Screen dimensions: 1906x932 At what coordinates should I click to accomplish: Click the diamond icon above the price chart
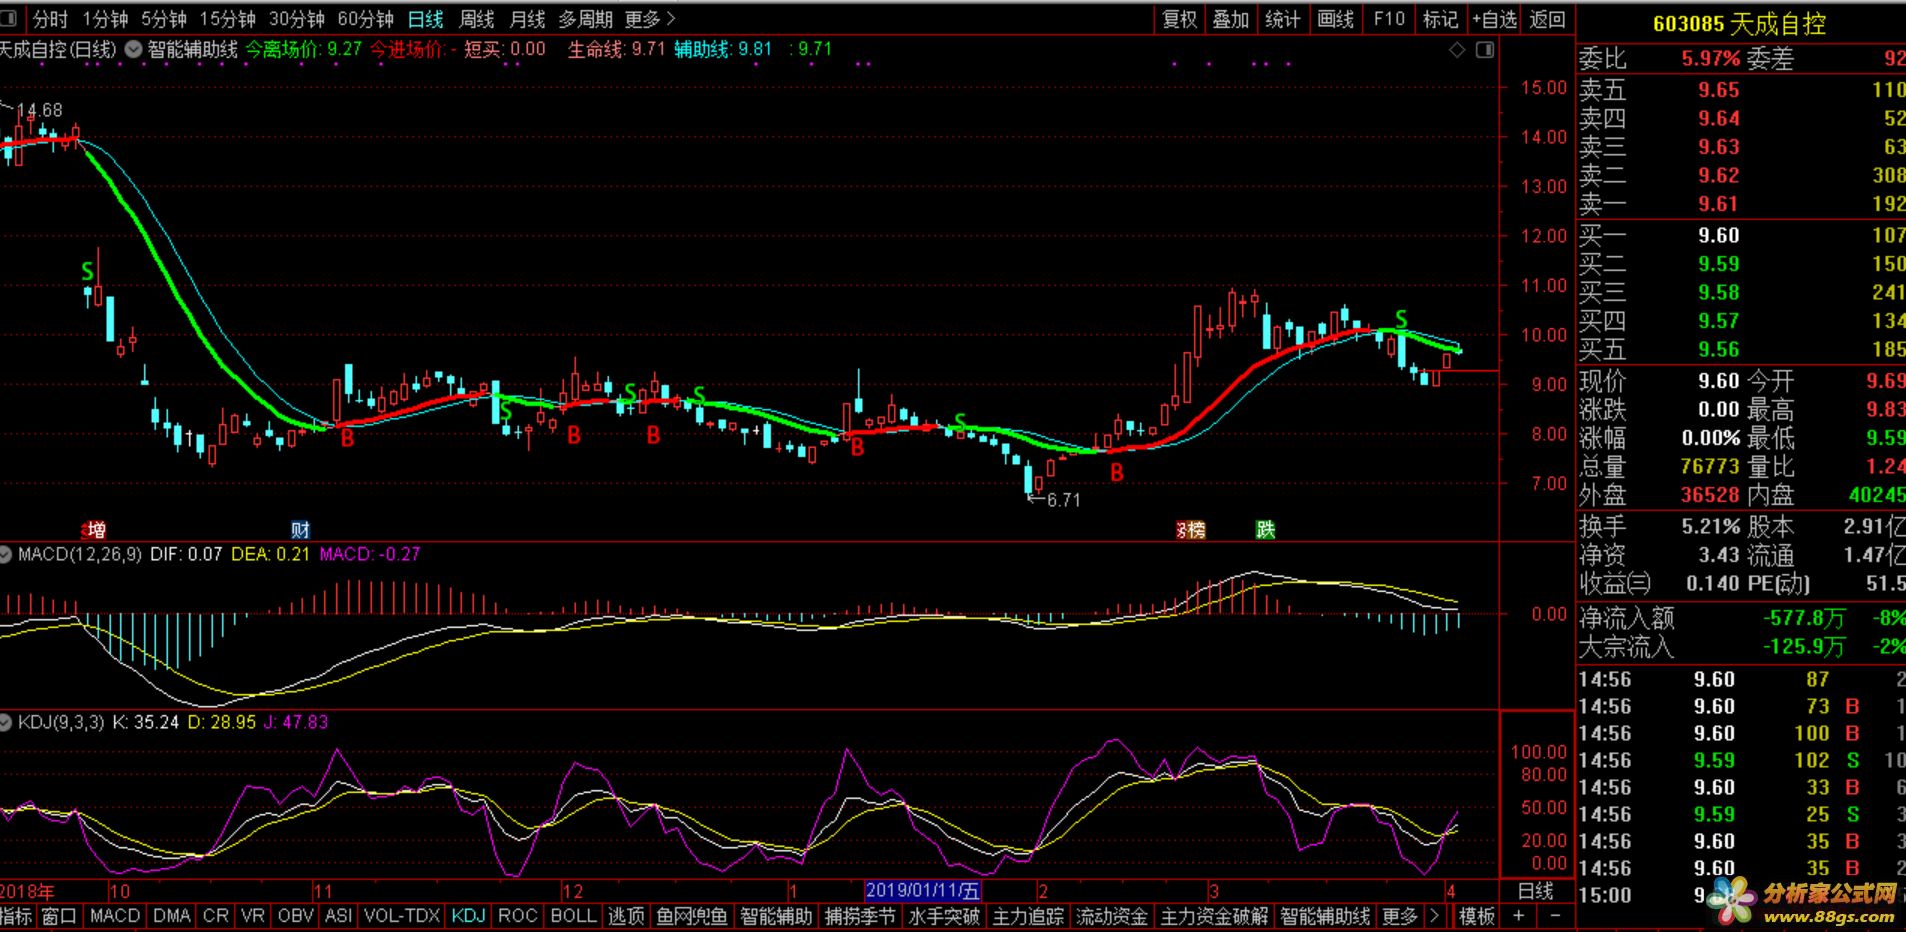point(1457,49)
